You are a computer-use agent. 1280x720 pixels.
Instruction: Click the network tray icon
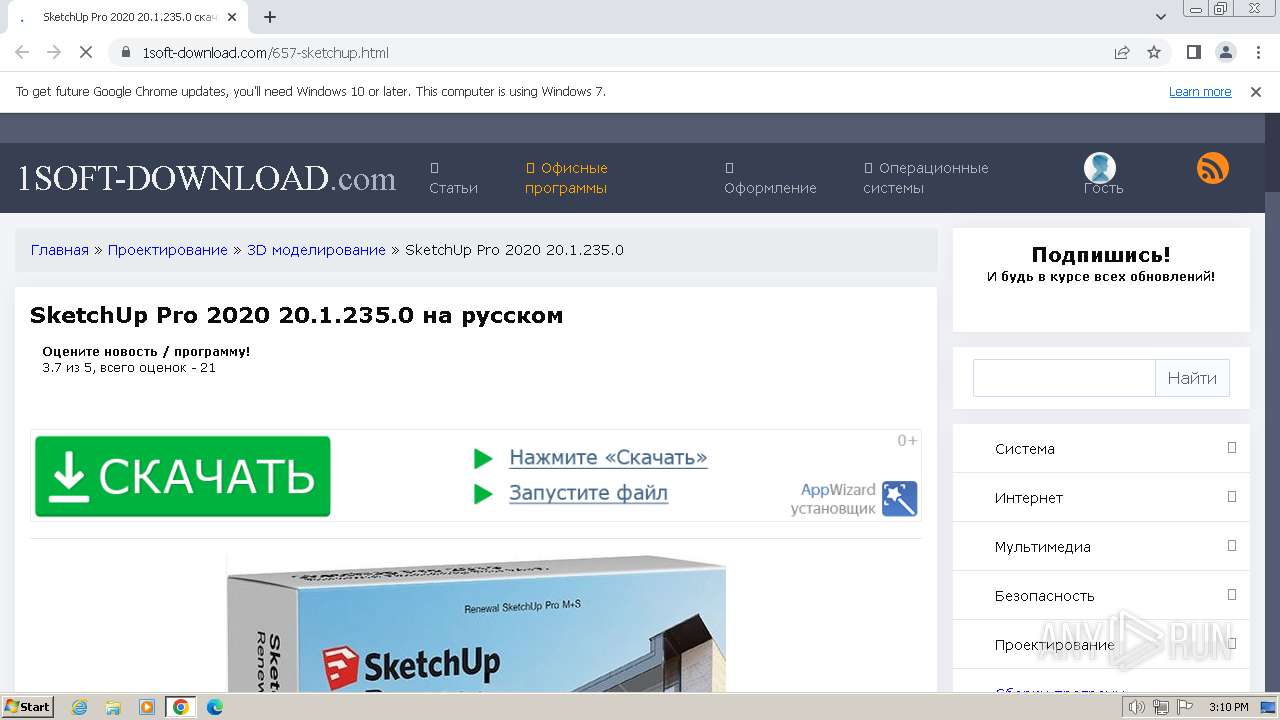pos(1160,707)
